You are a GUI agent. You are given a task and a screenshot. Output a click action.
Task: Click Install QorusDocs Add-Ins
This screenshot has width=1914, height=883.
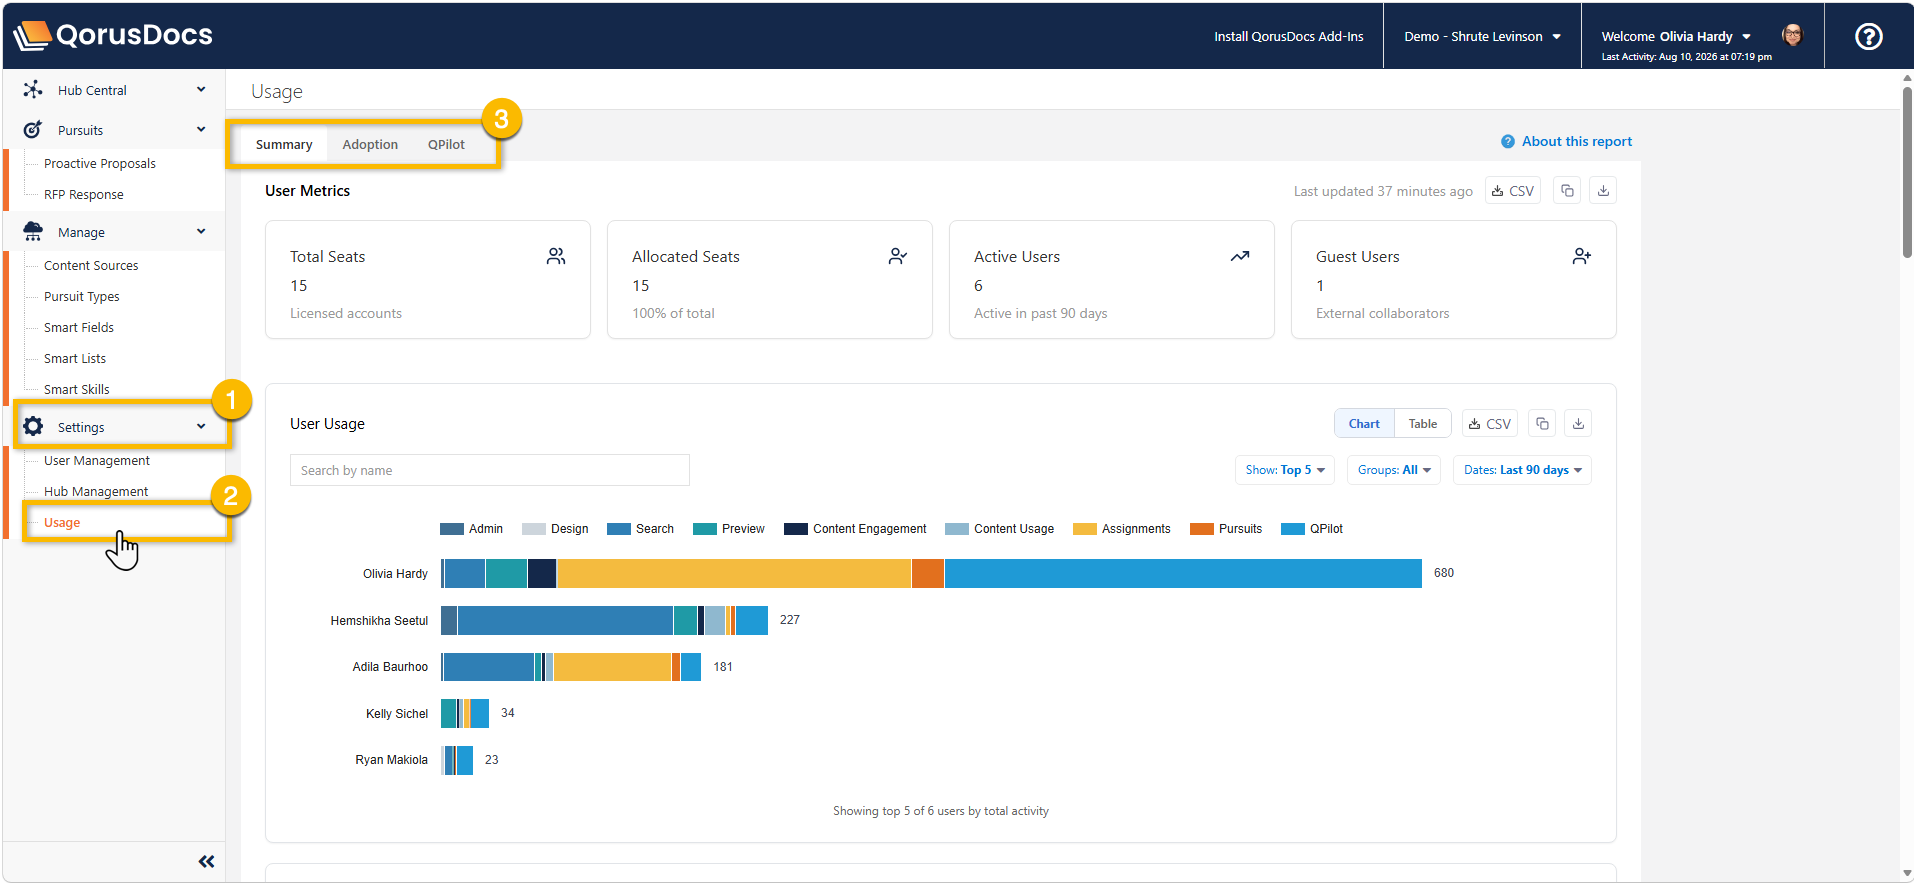[x=1288, y=37]
